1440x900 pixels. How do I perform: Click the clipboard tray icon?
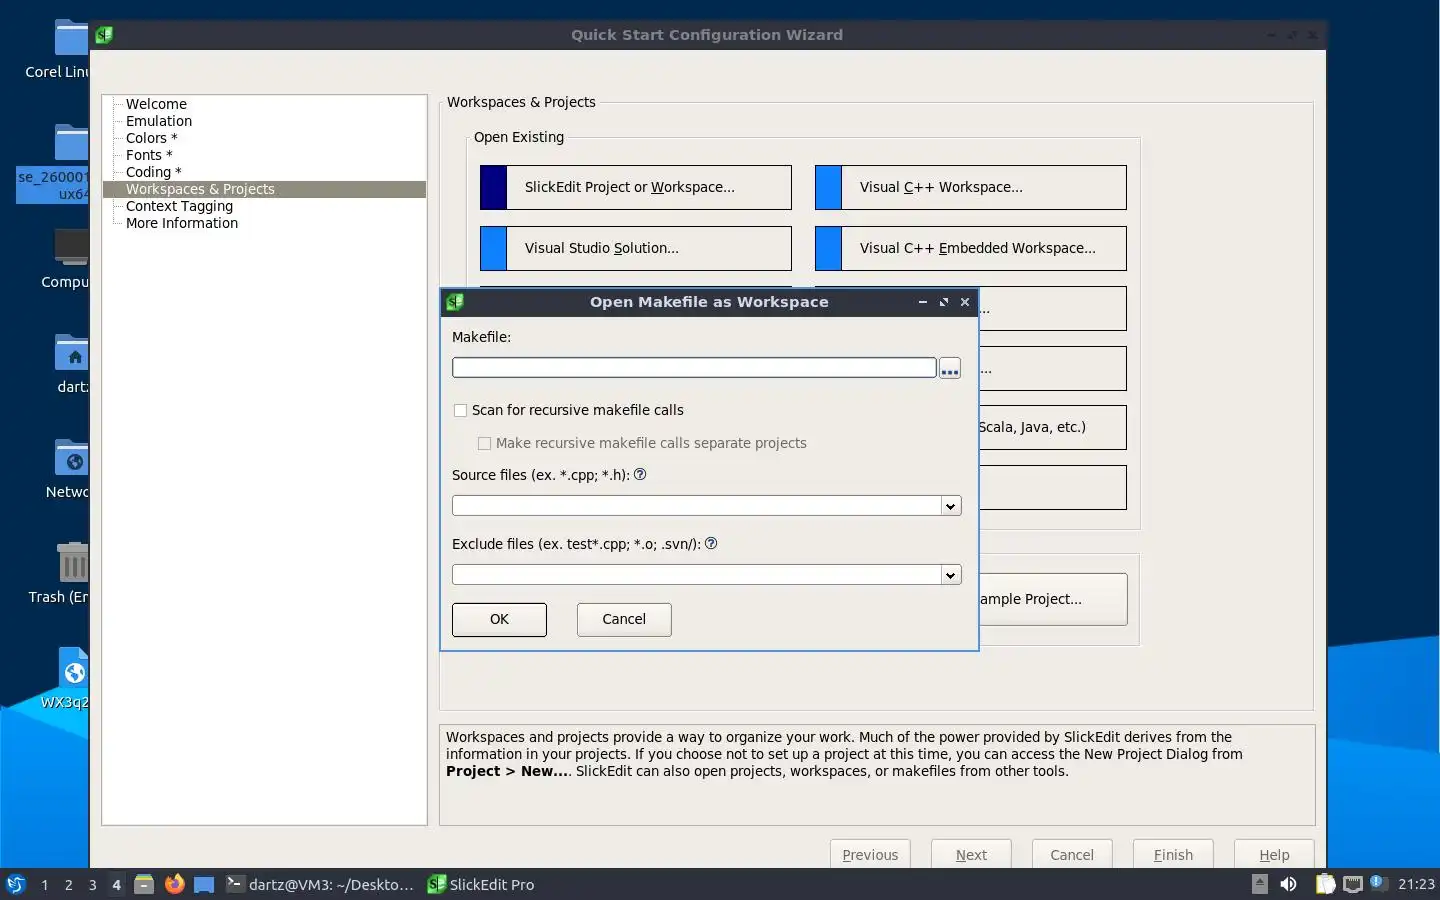1325,884
